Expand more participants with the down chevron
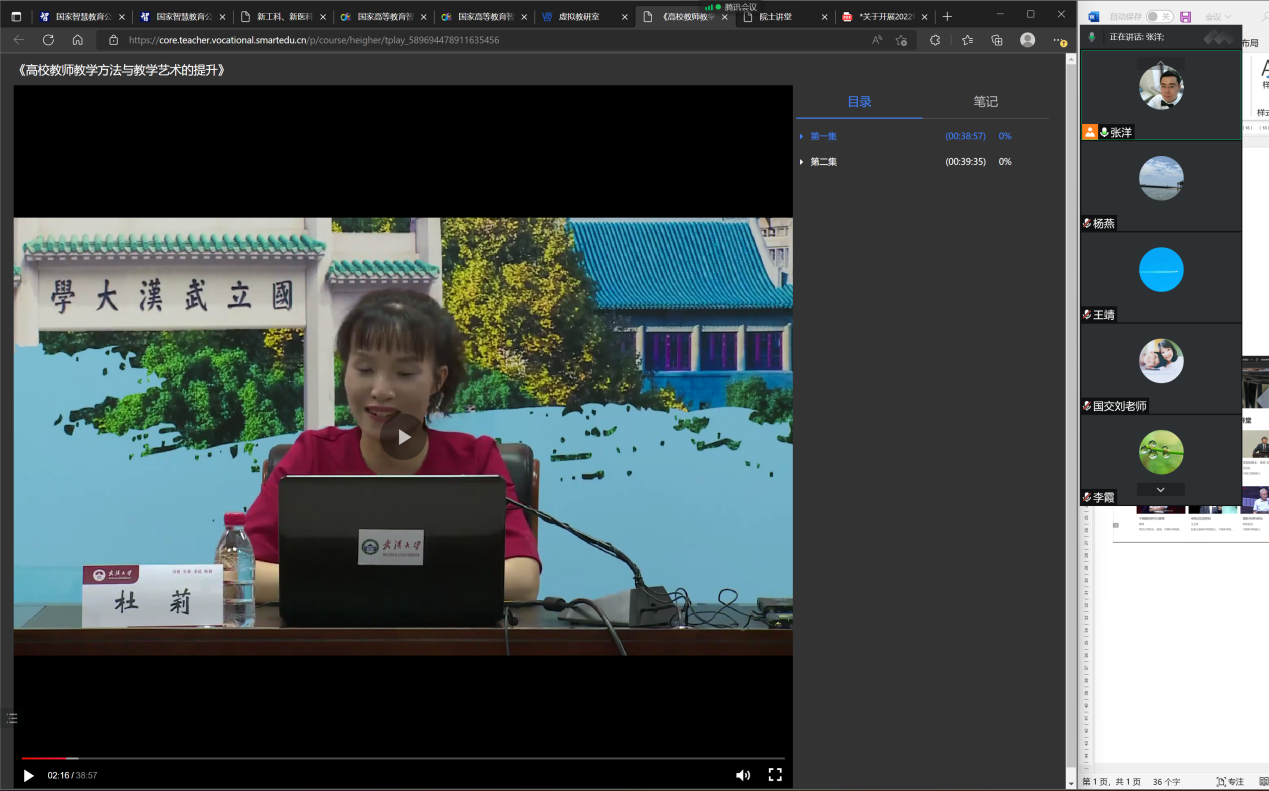The height and width of the screenshot is (791, 1269). pos(1160,490)
